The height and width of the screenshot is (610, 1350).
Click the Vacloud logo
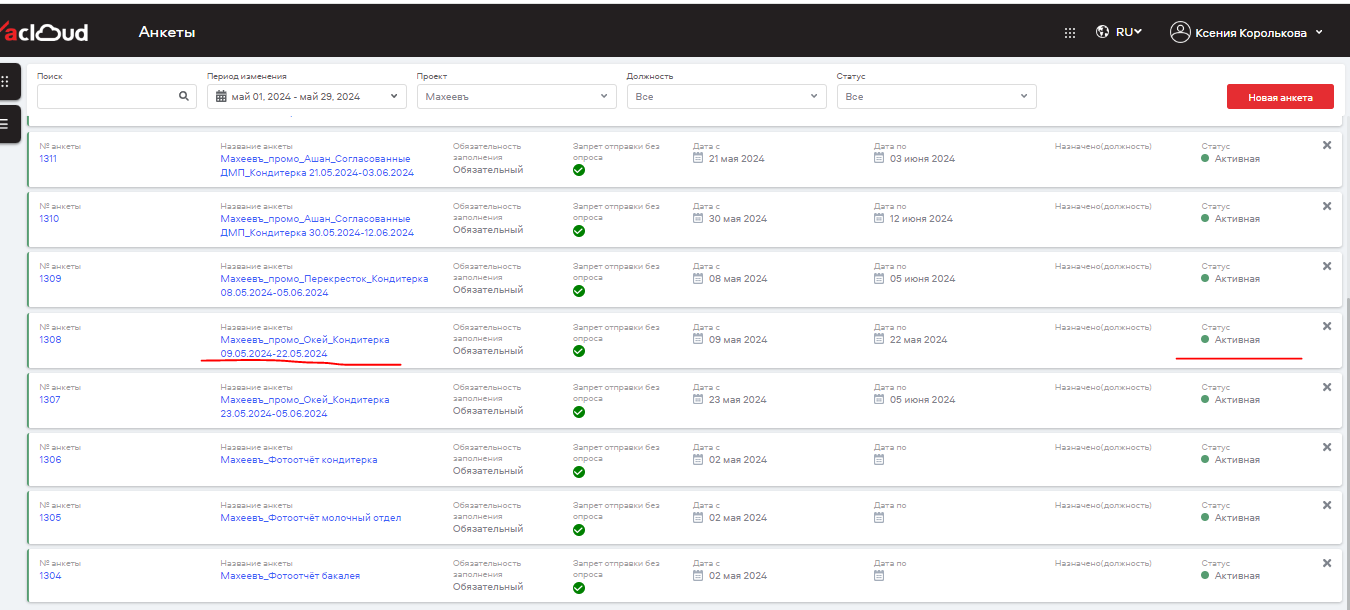click(44, 32)
